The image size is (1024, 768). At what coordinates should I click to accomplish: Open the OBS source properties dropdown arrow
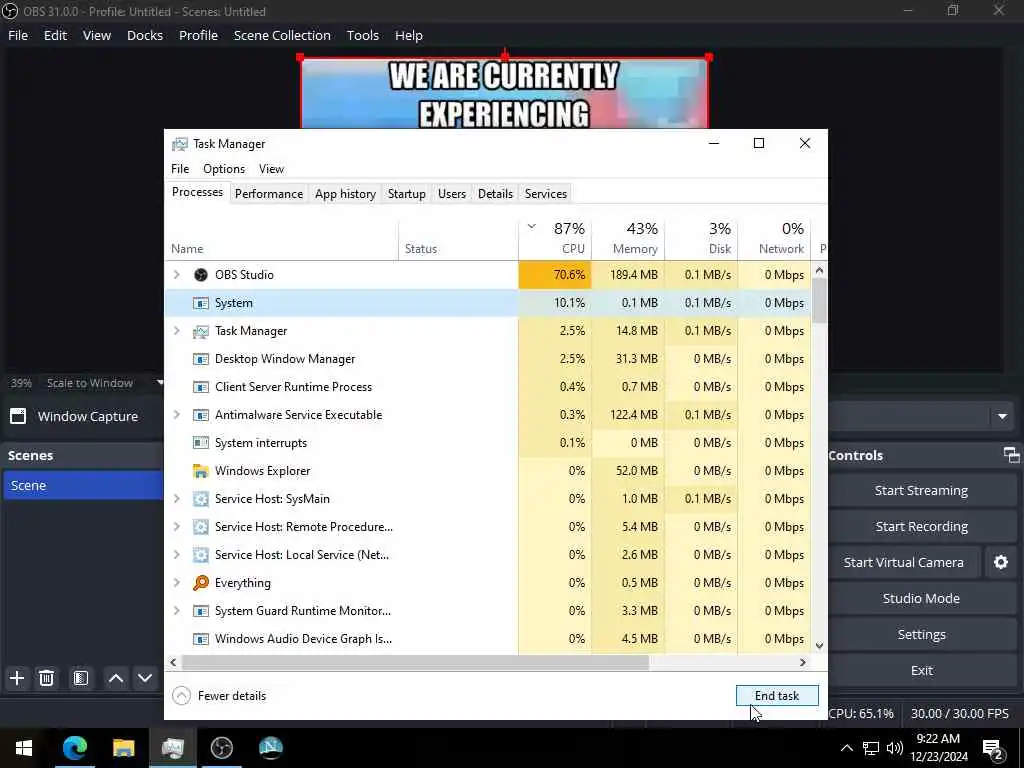point(1002,416)
